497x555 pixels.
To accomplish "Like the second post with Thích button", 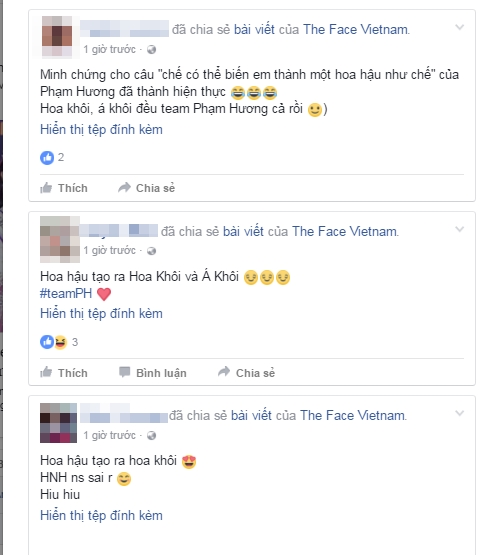I will pyautogui.click(x=64, y=373).
